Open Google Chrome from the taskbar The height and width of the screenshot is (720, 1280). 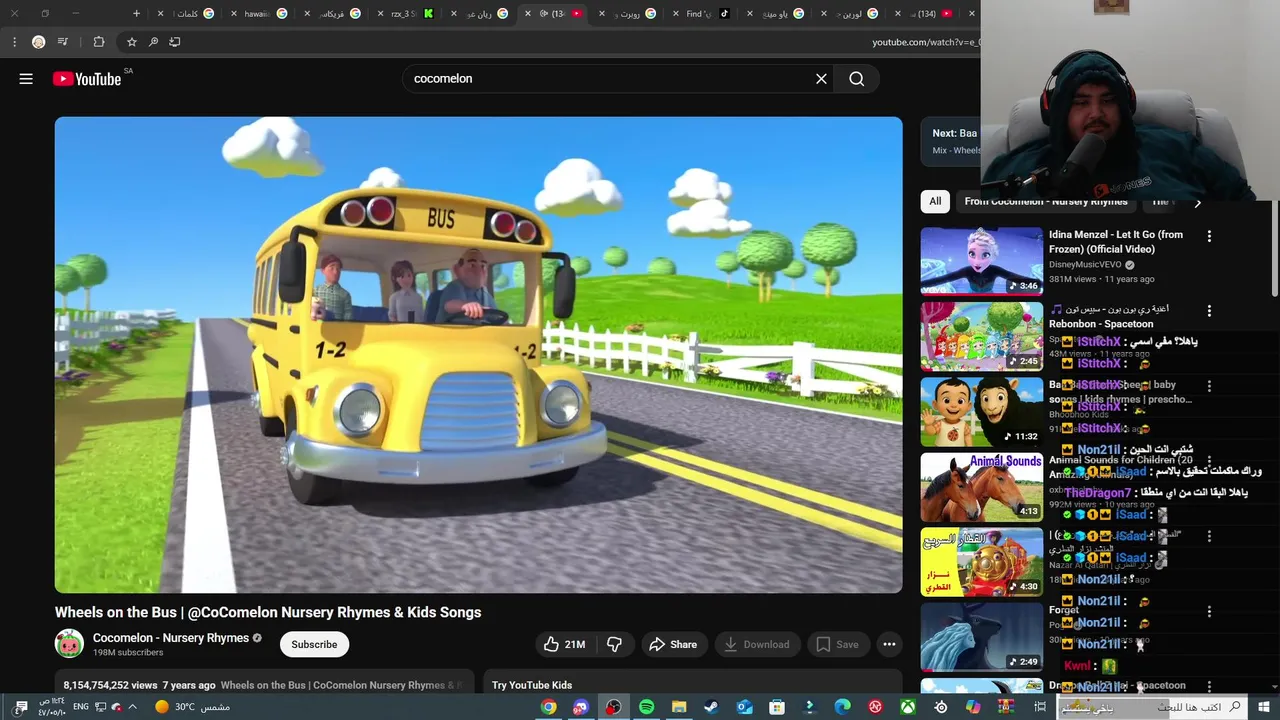coord(548,707)
